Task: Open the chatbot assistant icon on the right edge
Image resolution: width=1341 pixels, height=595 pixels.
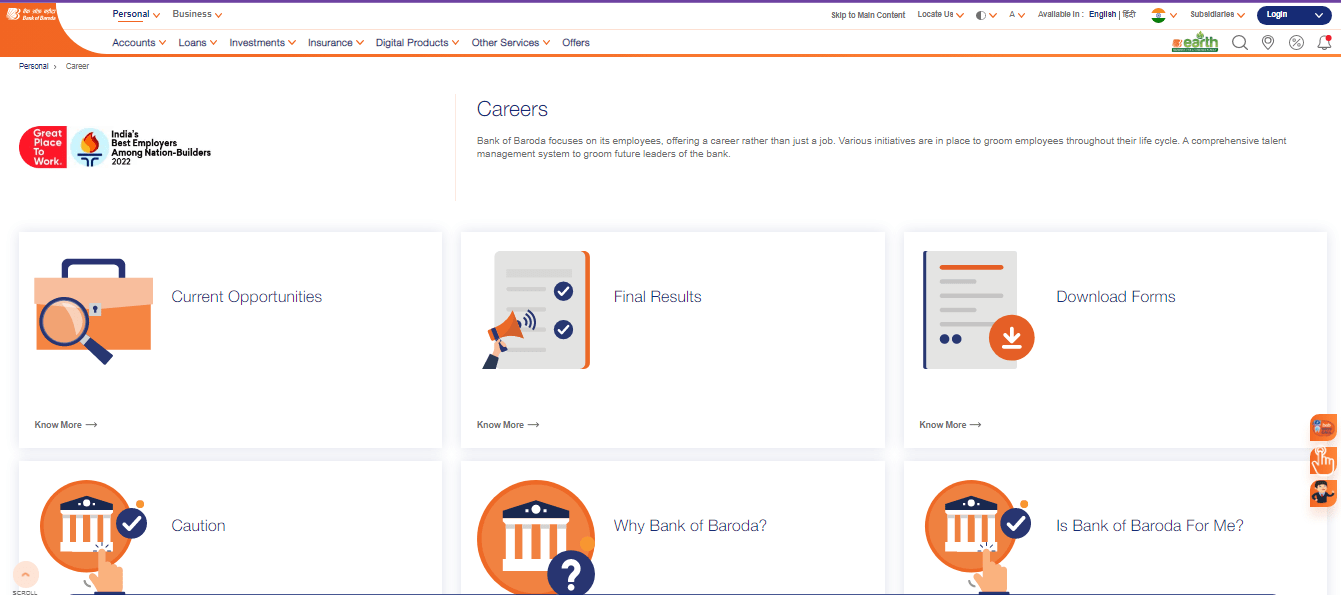Action: point(1322,493)
